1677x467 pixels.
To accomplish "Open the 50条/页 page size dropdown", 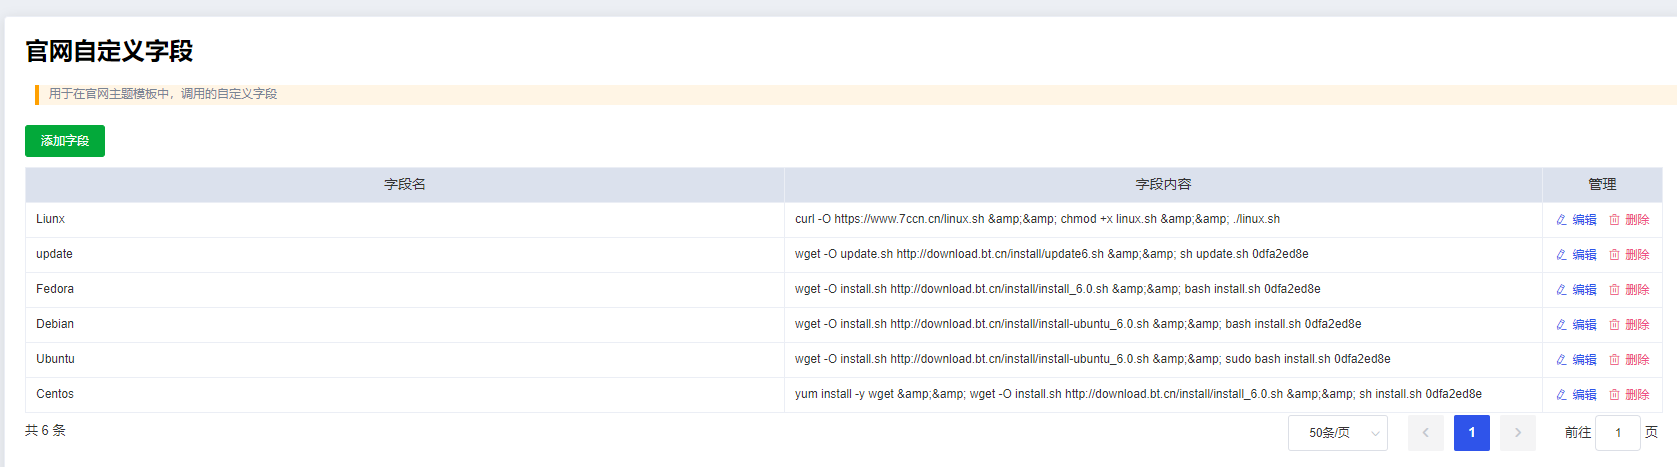I will [1338, 433].
